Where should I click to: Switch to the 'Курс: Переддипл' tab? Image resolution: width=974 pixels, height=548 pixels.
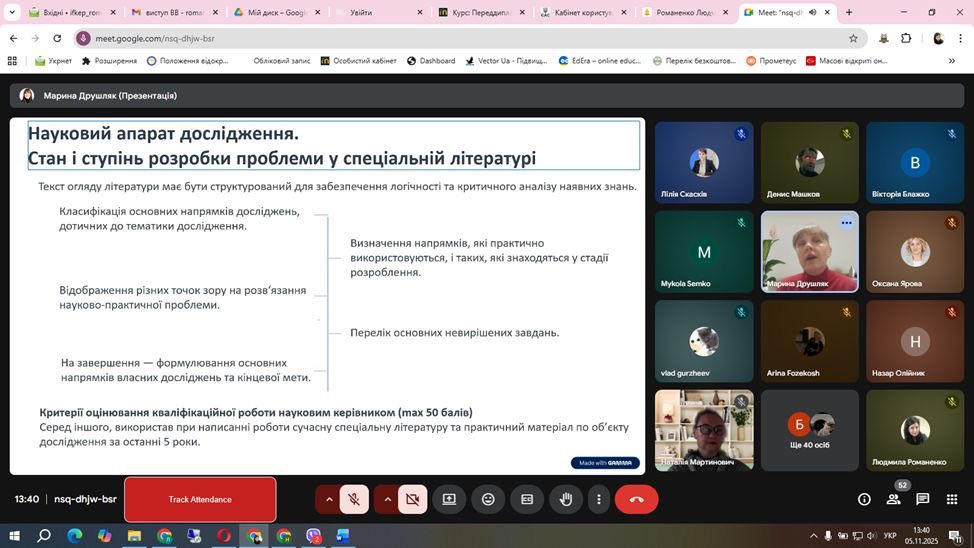[x=481, y=12]
